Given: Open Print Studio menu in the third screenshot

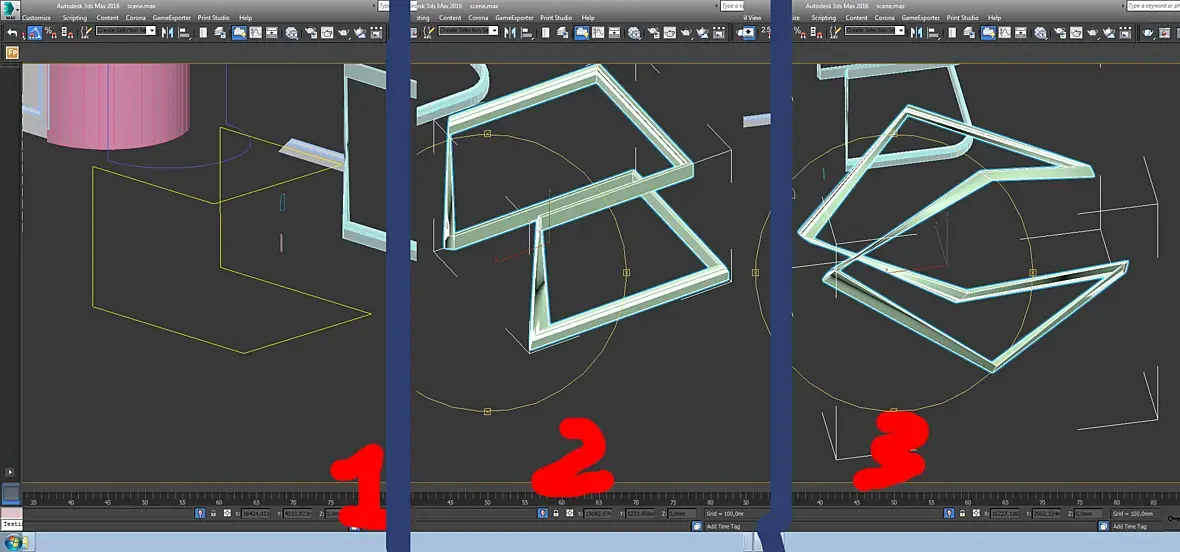Looking at the screenshot, I should pos(963,17).
